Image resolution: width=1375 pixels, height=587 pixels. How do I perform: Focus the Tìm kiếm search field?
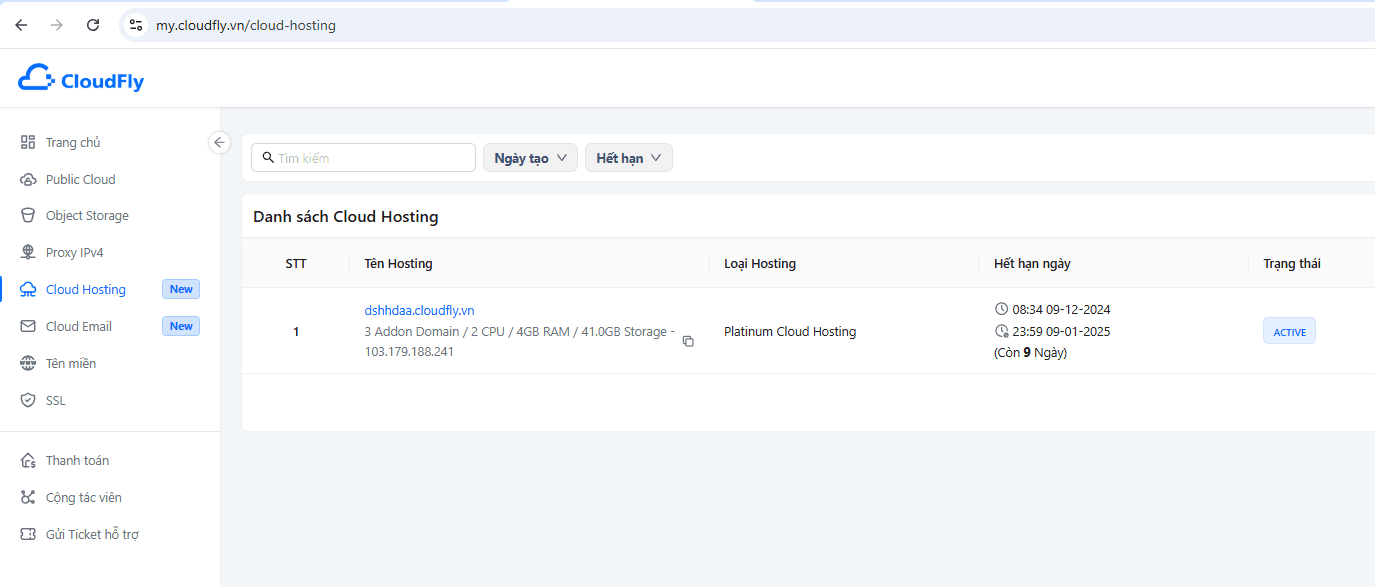coord(363,158)
